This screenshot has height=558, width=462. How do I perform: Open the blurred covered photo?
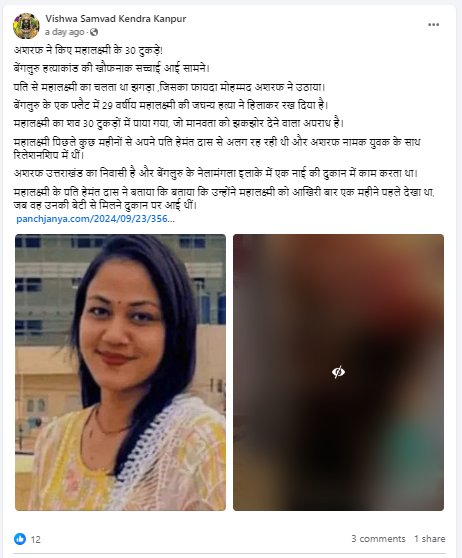[x=338, y=372]
